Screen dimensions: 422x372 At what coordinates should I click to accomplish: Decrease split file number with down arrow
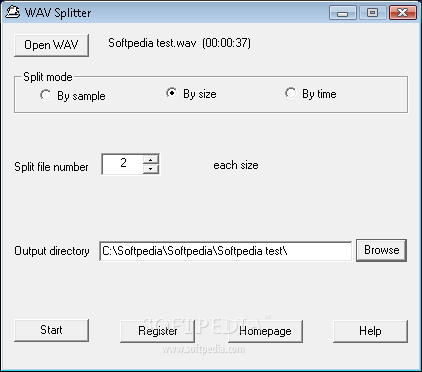(x=151, y=169)
